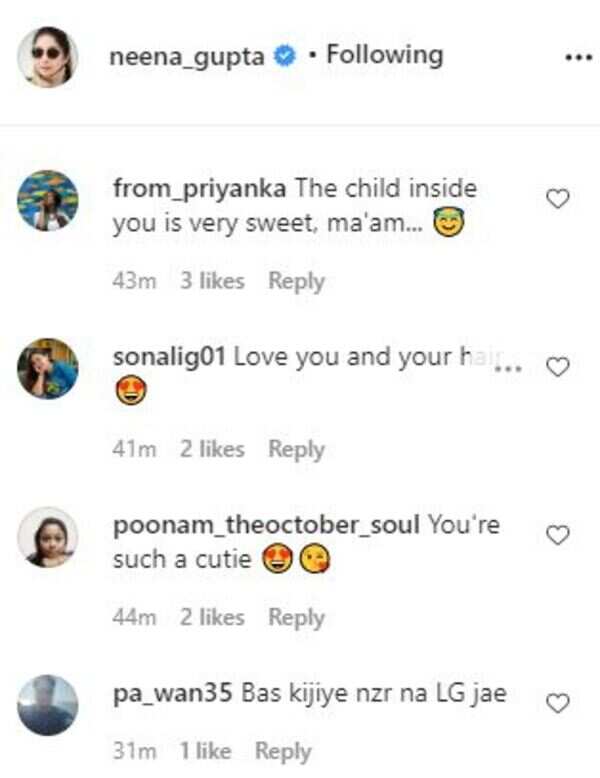Reply to from_priyanka's comment

[x=296, y=281]
